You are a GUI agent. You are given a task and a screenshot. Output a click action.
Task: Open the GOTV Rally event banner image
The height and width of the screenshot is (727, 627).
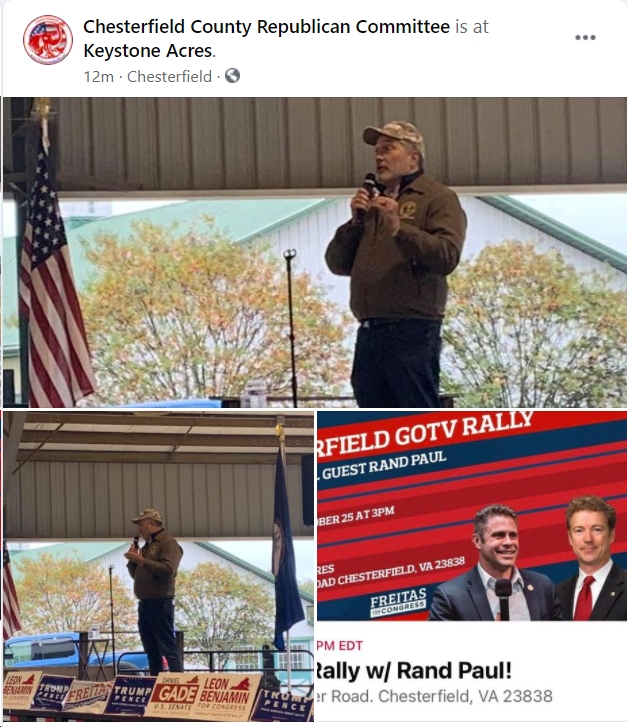tap(472, 516)
